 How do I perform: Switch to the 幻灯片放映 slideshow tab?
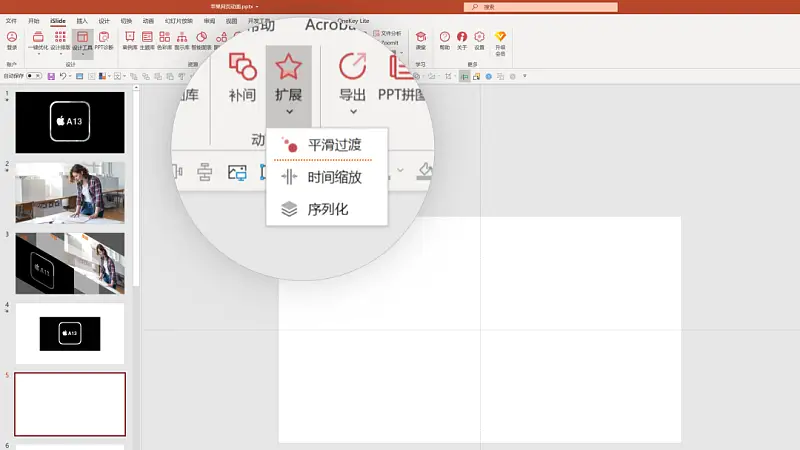[179, 21]
